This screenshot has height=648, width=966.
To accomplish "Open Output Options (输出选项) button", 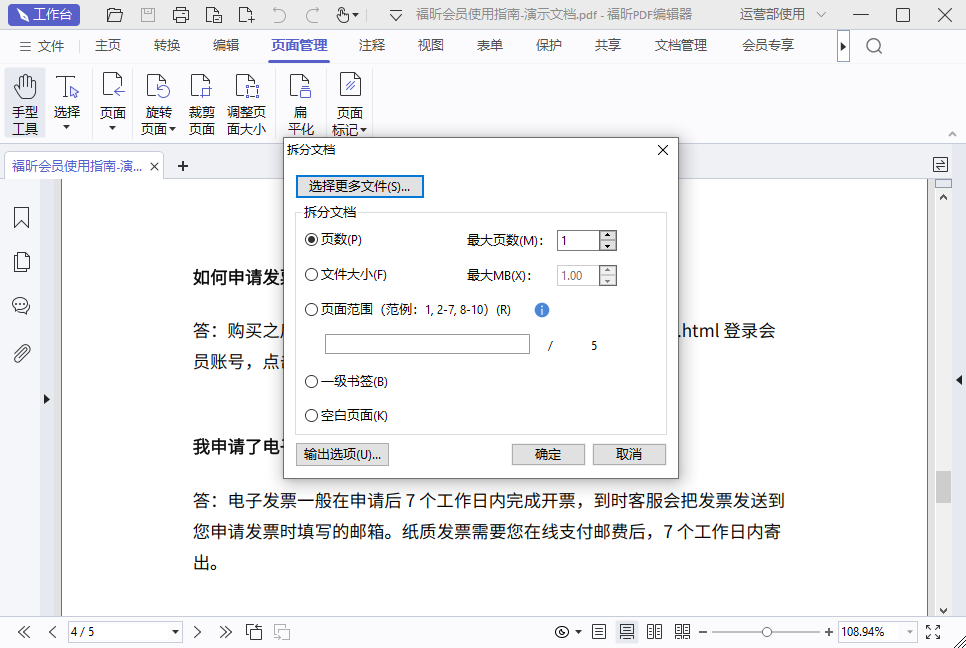I will (342, 454).
